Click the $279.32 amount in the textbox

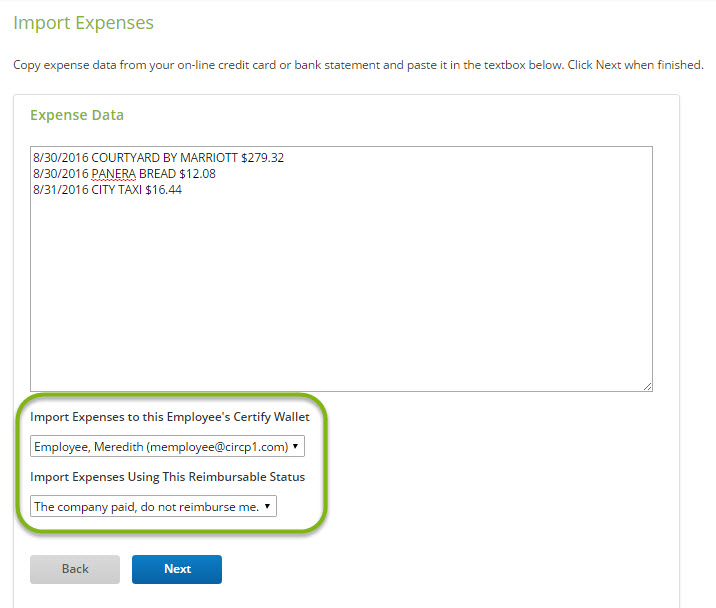click(x=263, y=158)
